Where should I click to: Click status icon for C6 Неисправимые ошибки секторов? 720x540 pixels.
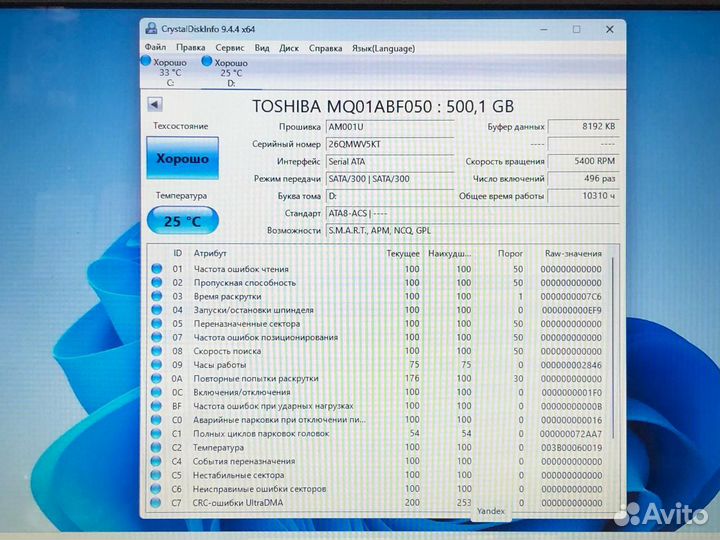pos(156,489)
